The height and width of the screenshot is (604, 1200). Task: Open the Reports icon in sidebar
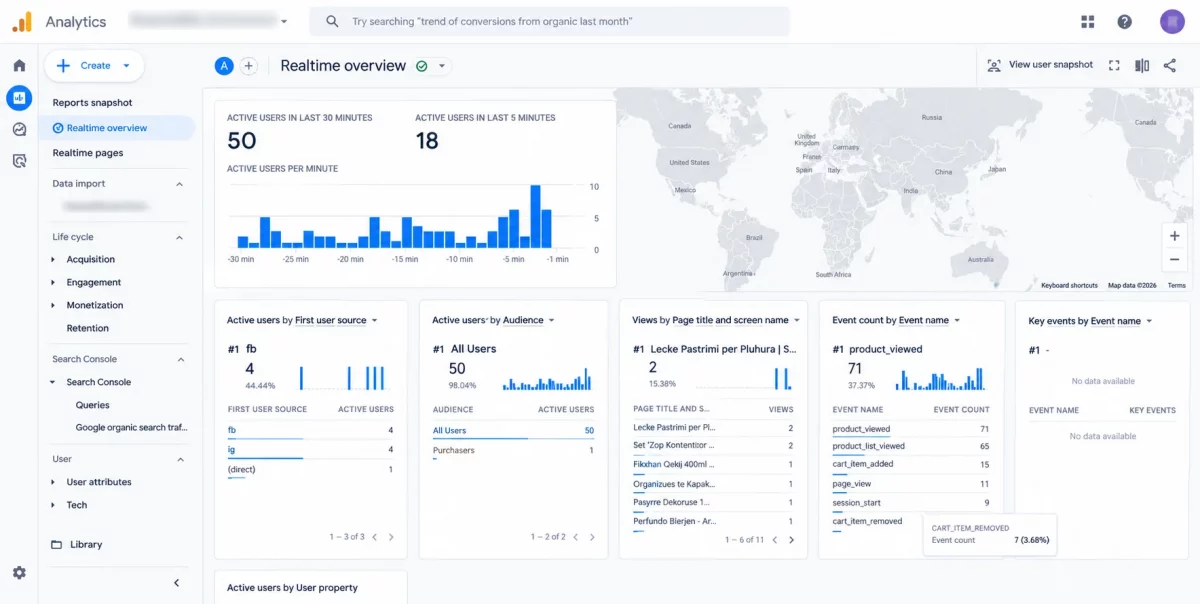click(19, 98)
